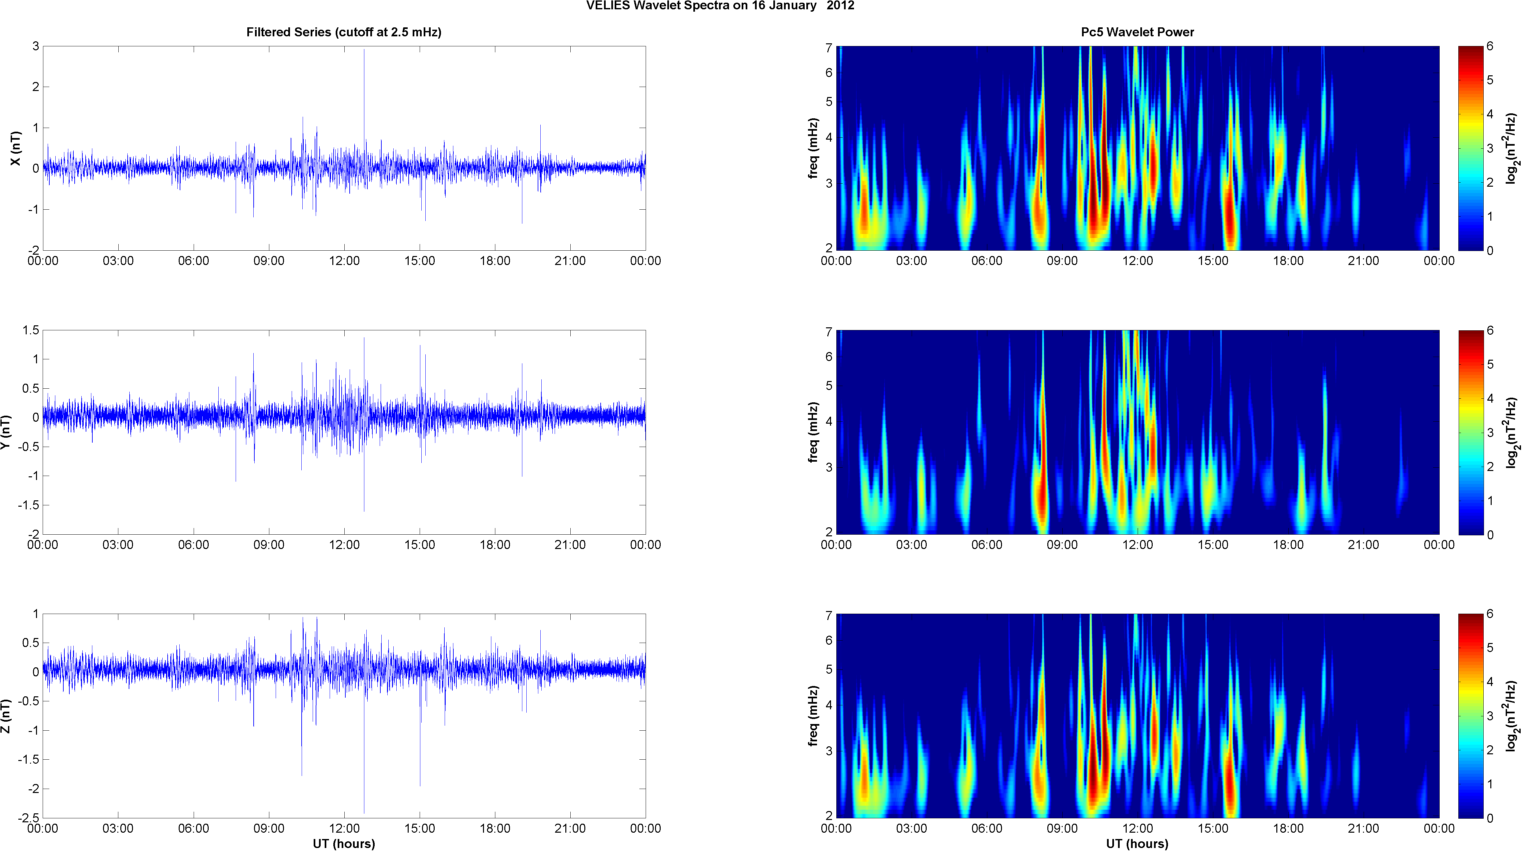Select the Y (nT) axis label
This screenshot has width=1522, height=851.
6,432
